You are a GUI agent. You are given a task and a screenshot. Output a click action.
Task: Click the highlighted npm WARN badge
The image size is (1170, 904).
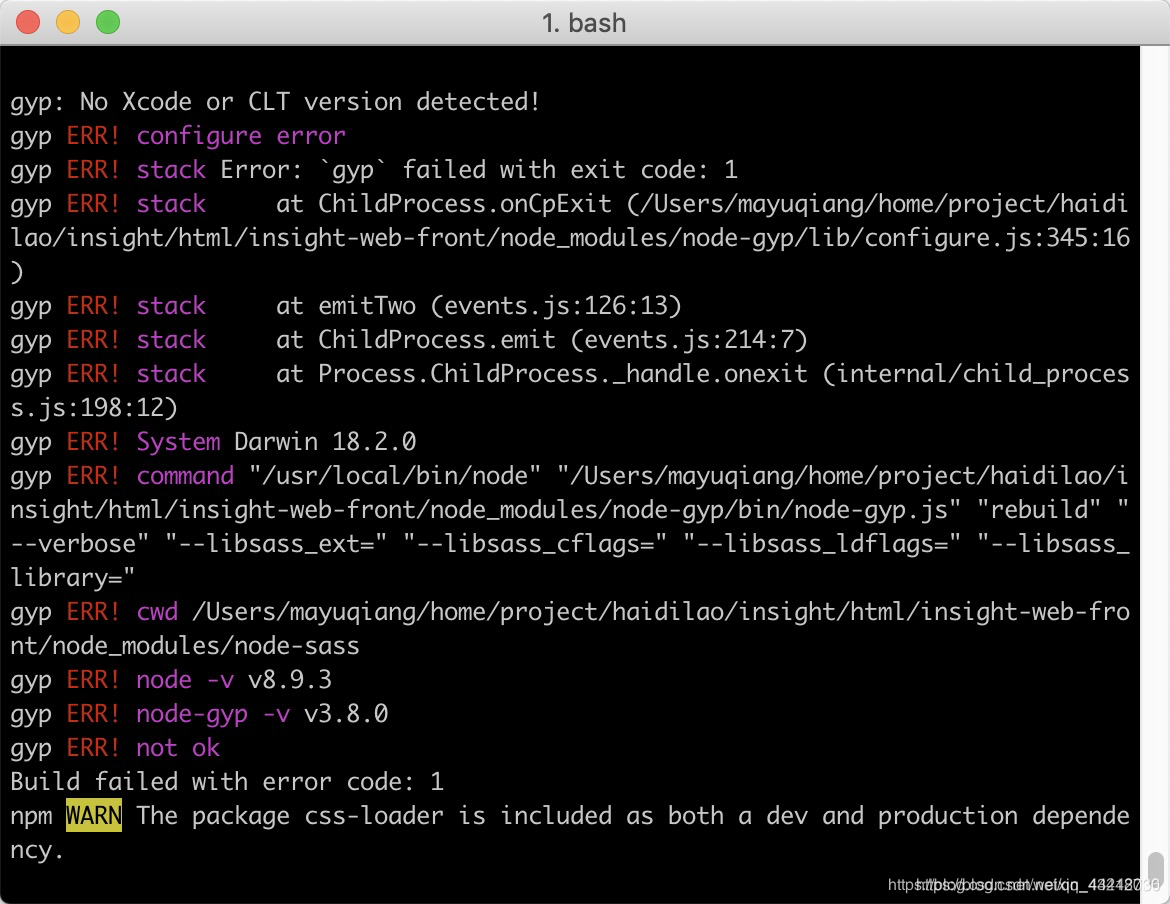(93, 816)
